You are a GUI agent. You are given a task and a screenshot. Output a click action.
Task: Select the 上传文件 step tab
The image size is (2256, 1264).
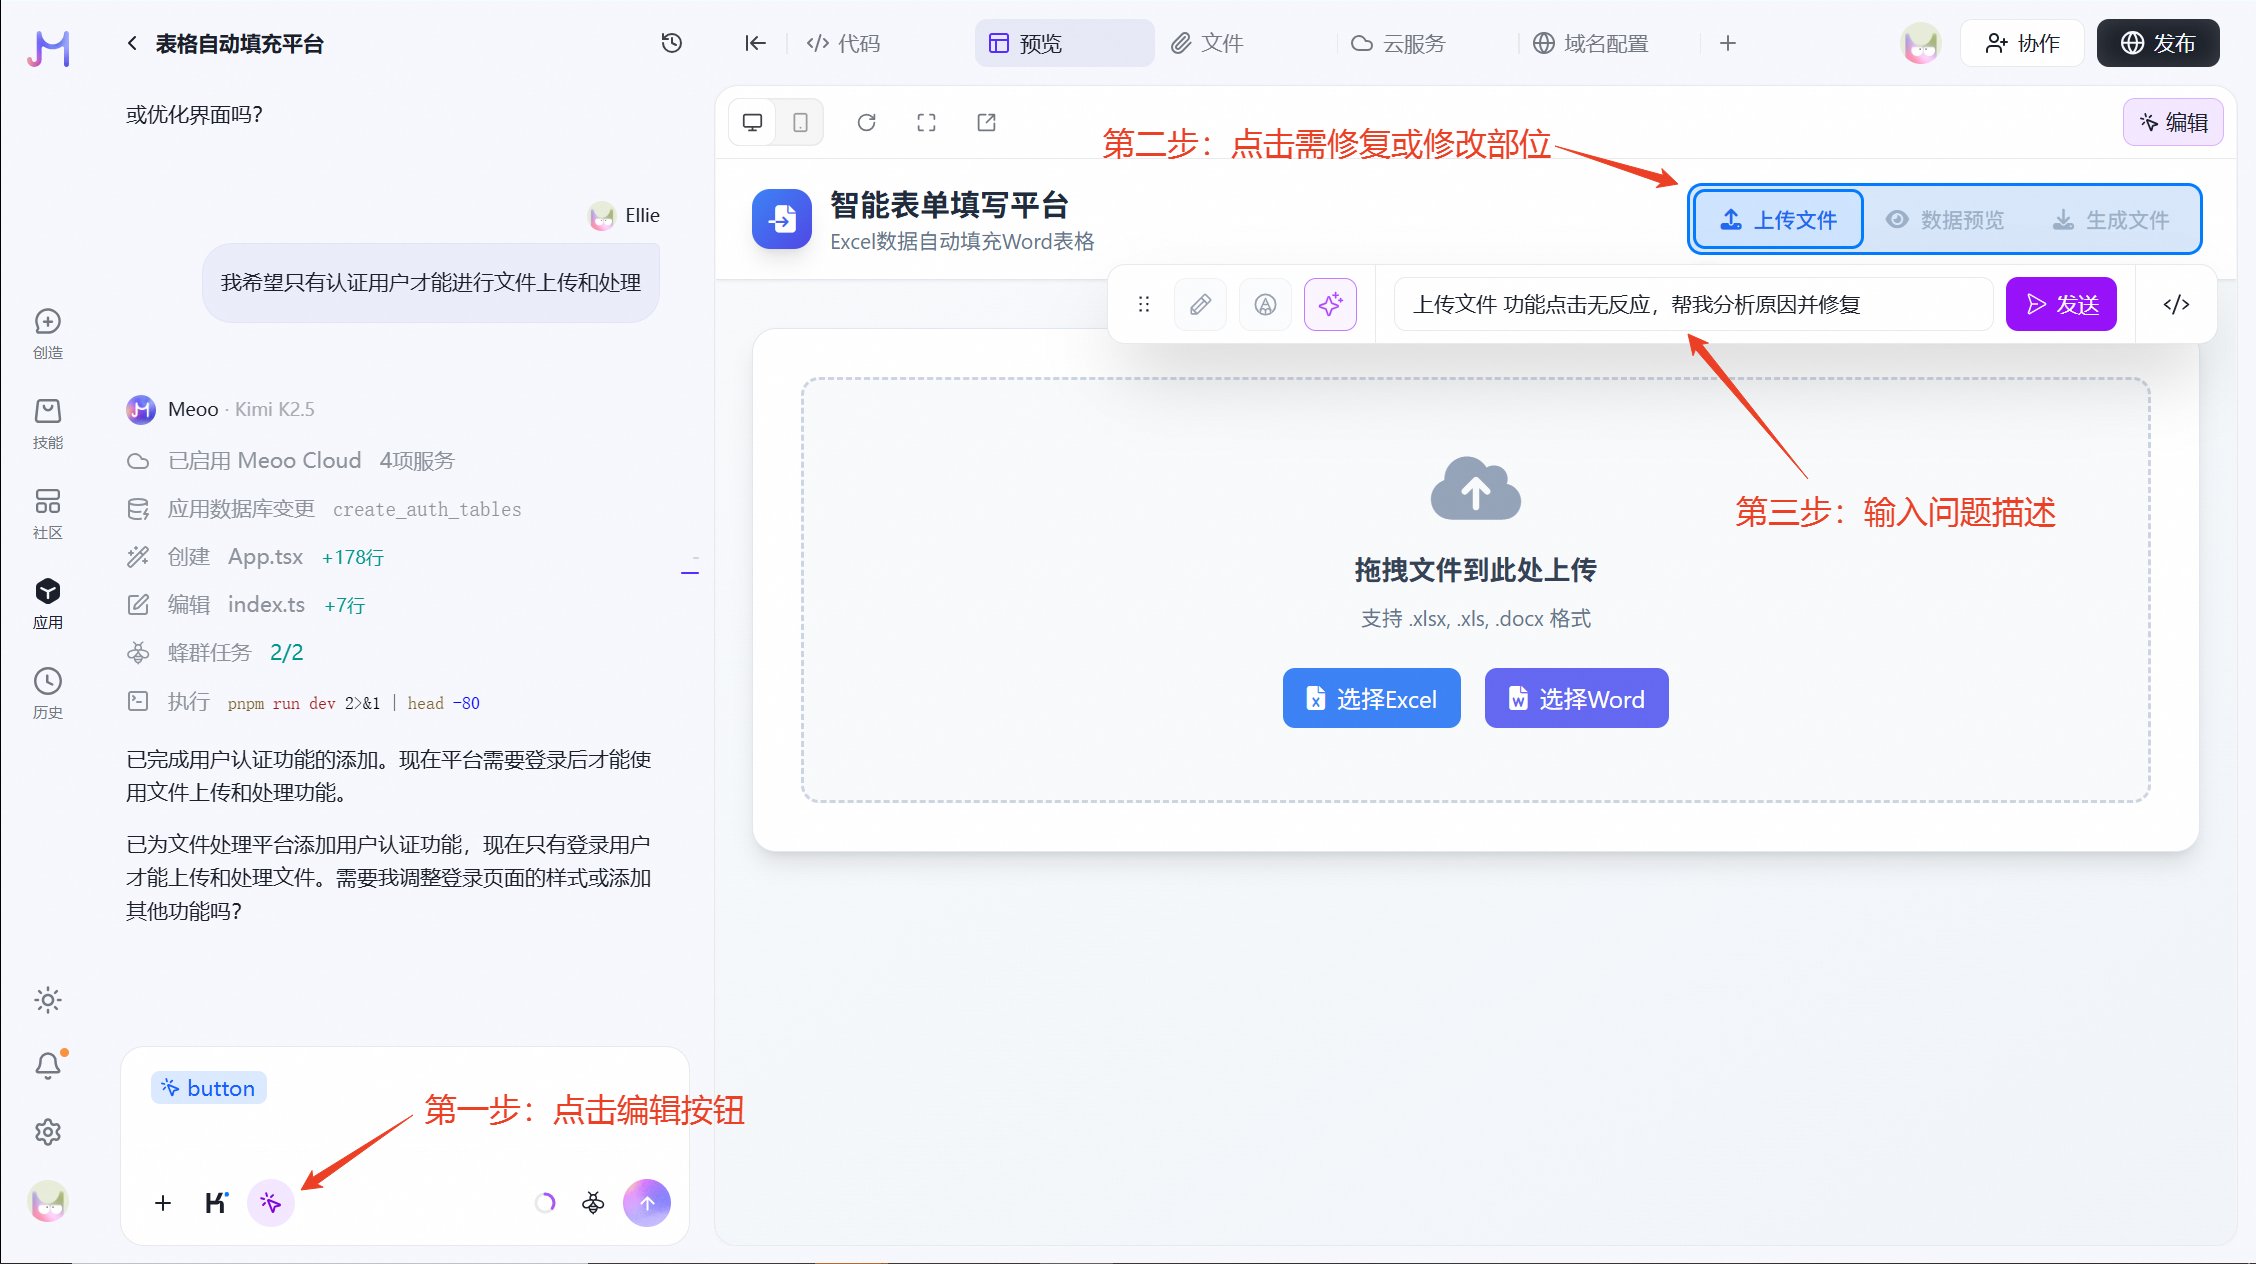point(1778,220)
